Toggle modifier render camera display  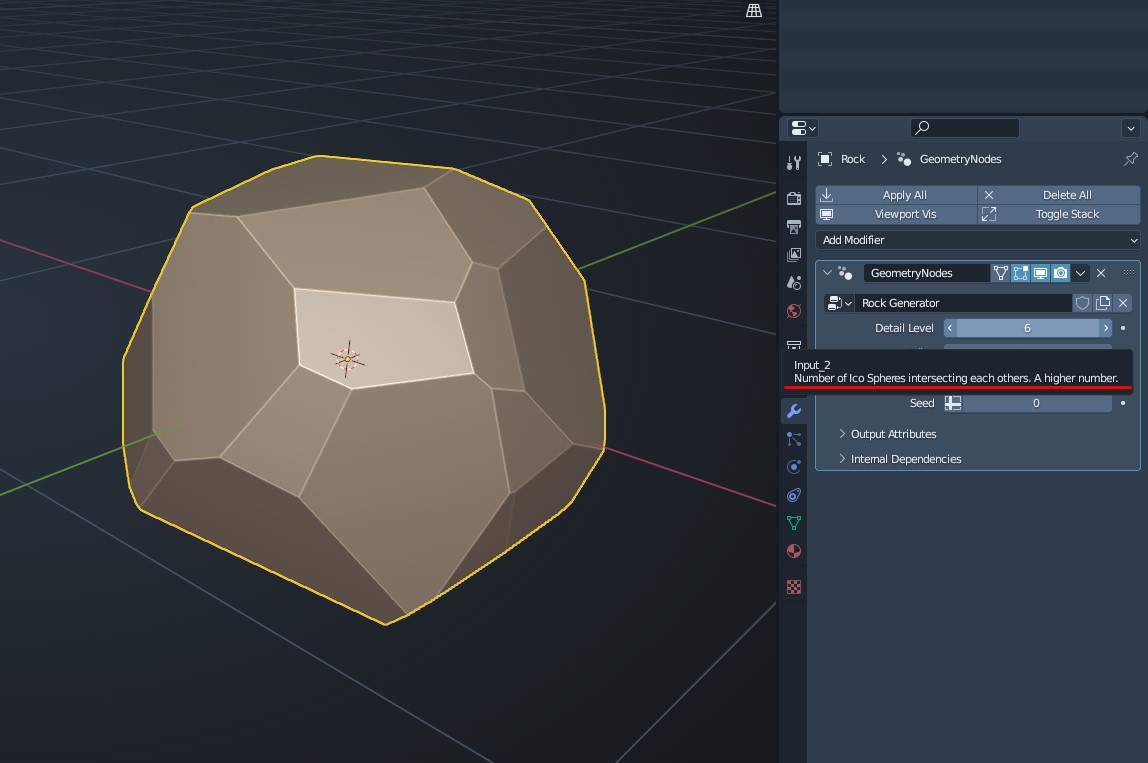1060,273
